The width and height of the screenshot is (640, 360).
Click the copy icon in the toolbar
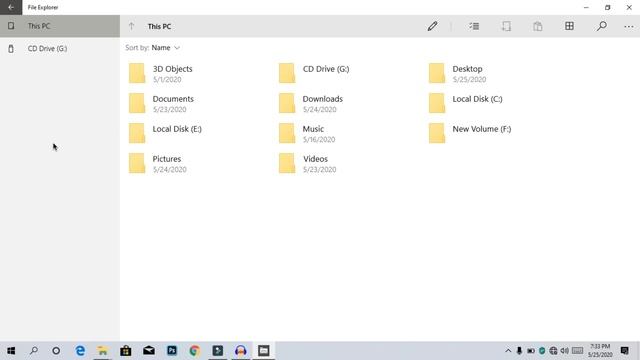(506, 26)
